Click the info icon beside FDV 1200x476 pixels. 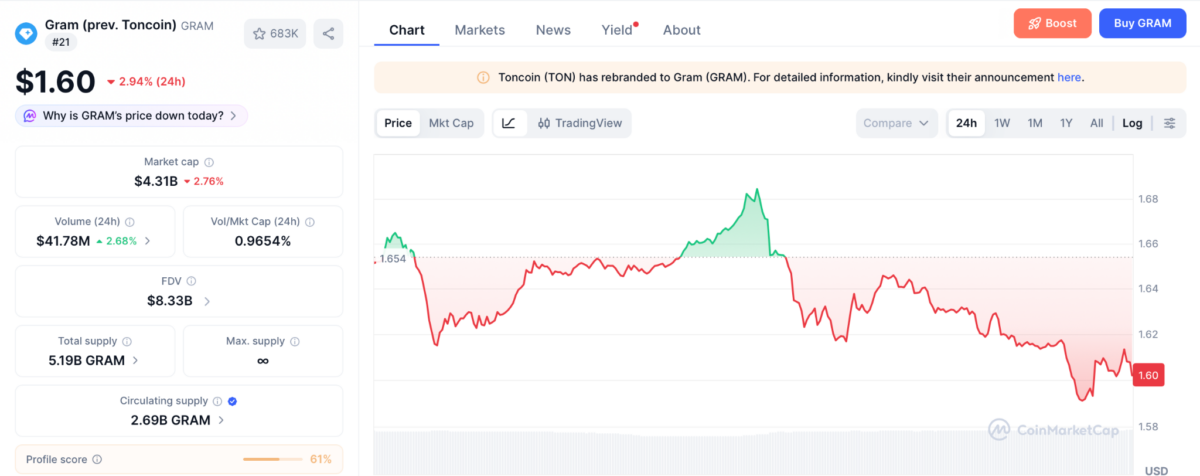[x=191, y=282]
